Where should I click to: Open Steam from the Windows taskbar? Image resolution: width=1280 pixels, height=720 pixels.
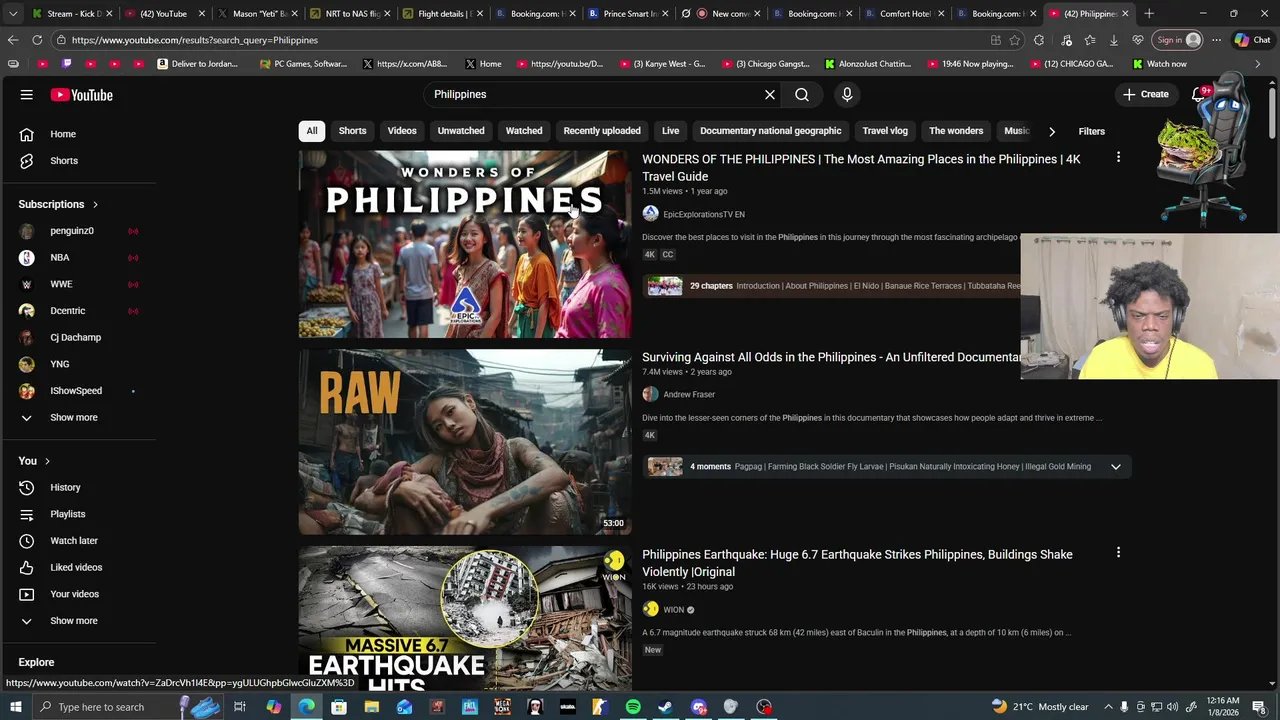click(665, 707)
